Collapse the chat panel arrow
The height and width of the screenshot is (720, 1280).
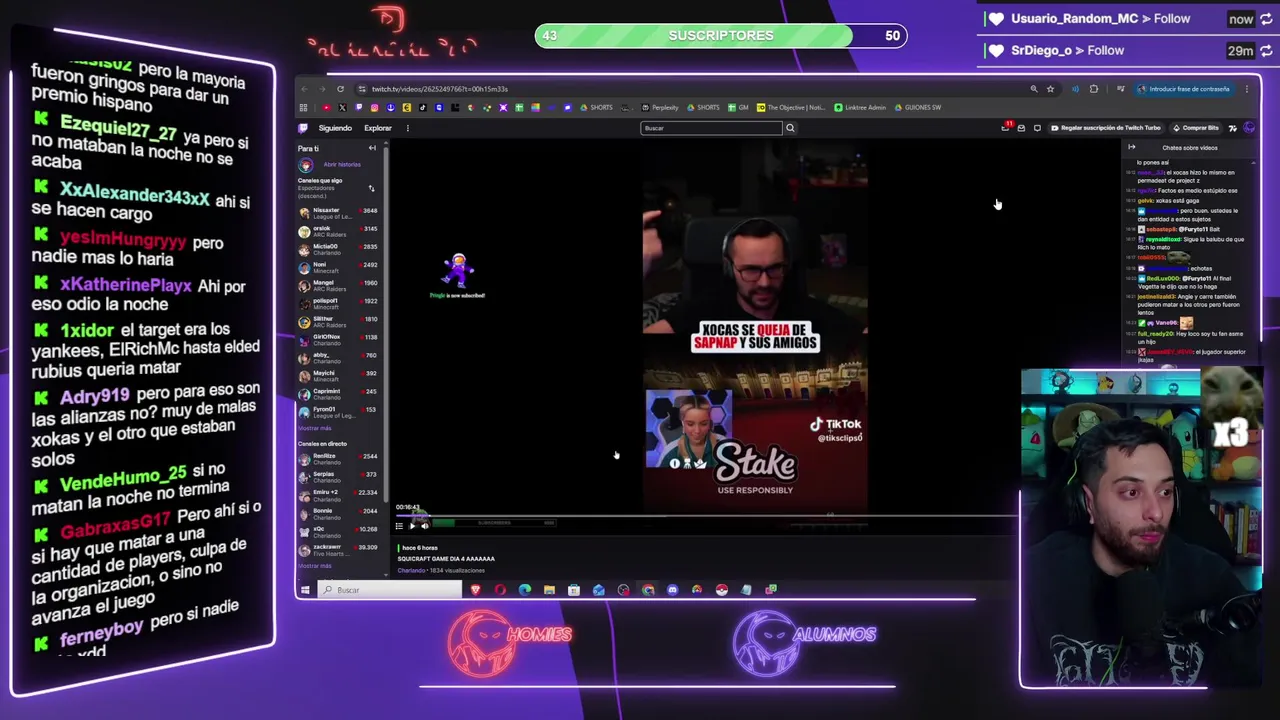pos(1132,148)
